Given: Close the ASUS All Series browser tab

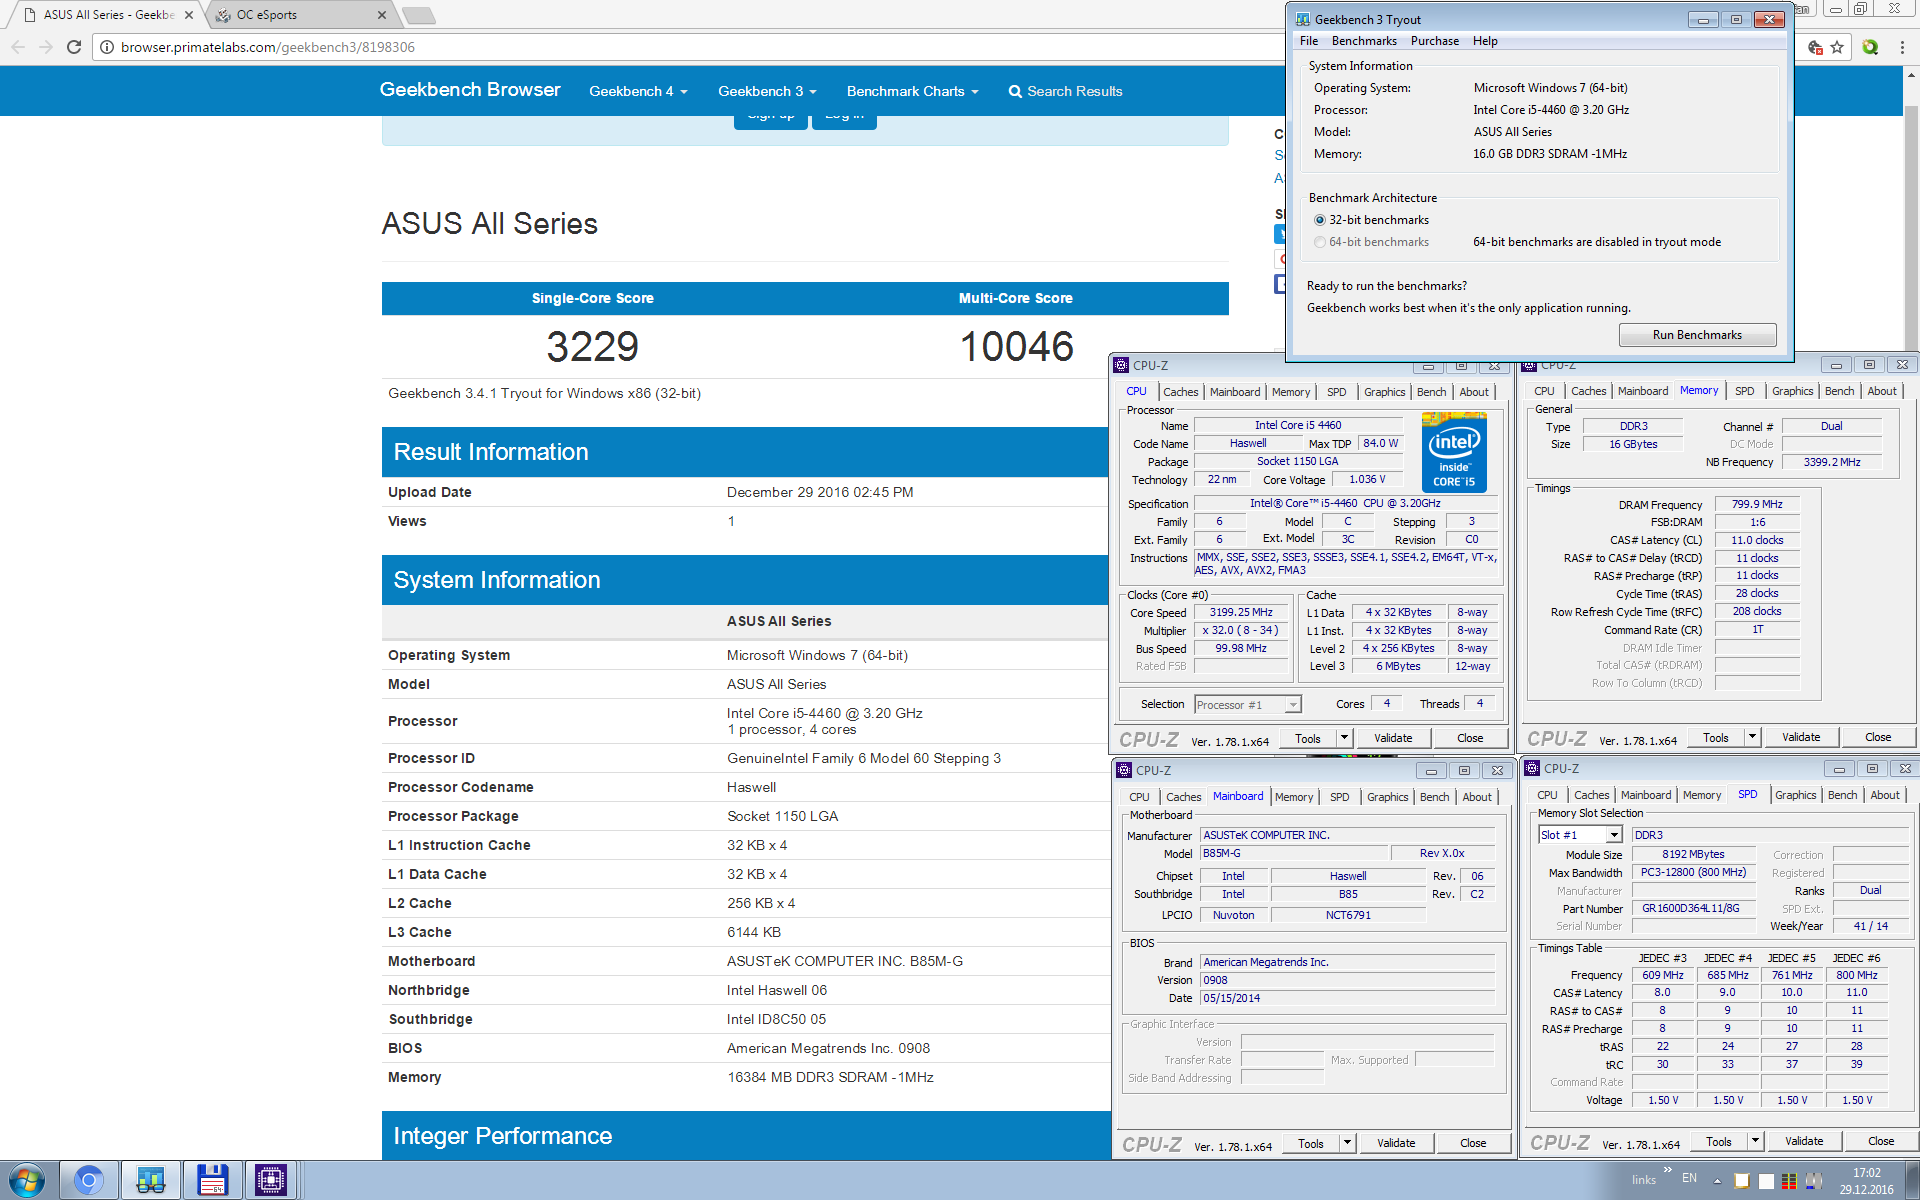Looking at the screenshot, I should click(x=188, y=15).
